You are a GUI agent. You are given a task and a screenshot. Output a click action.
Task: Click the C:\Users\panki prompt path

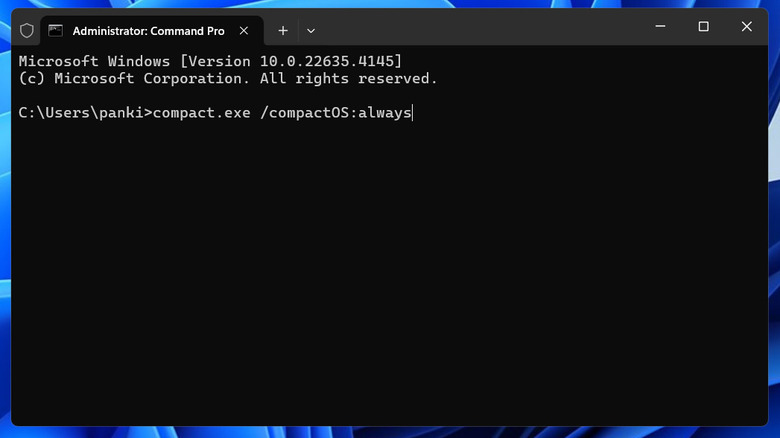tap(85, 113)
